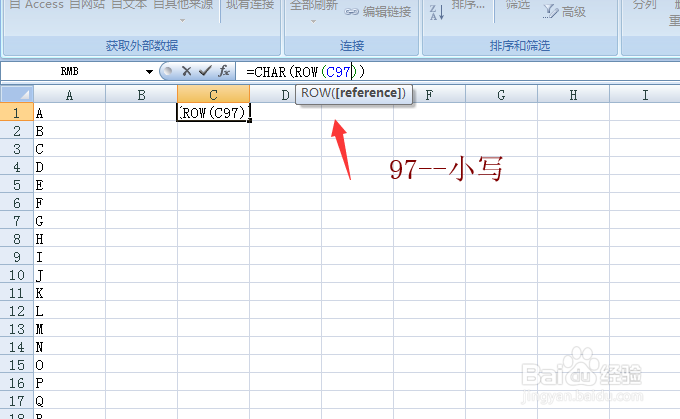
Task: Select row 13 header
Action: click(x=16, y=329)
